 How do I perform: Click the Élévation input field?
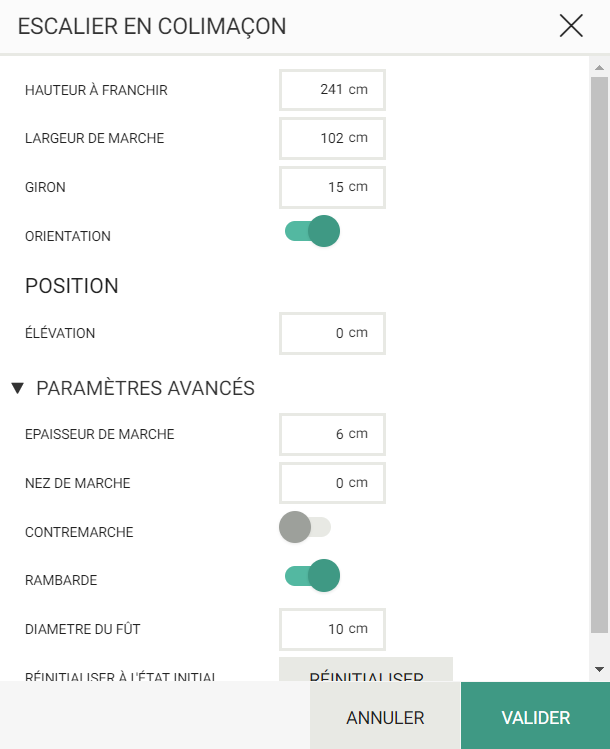tap(332, 333)
